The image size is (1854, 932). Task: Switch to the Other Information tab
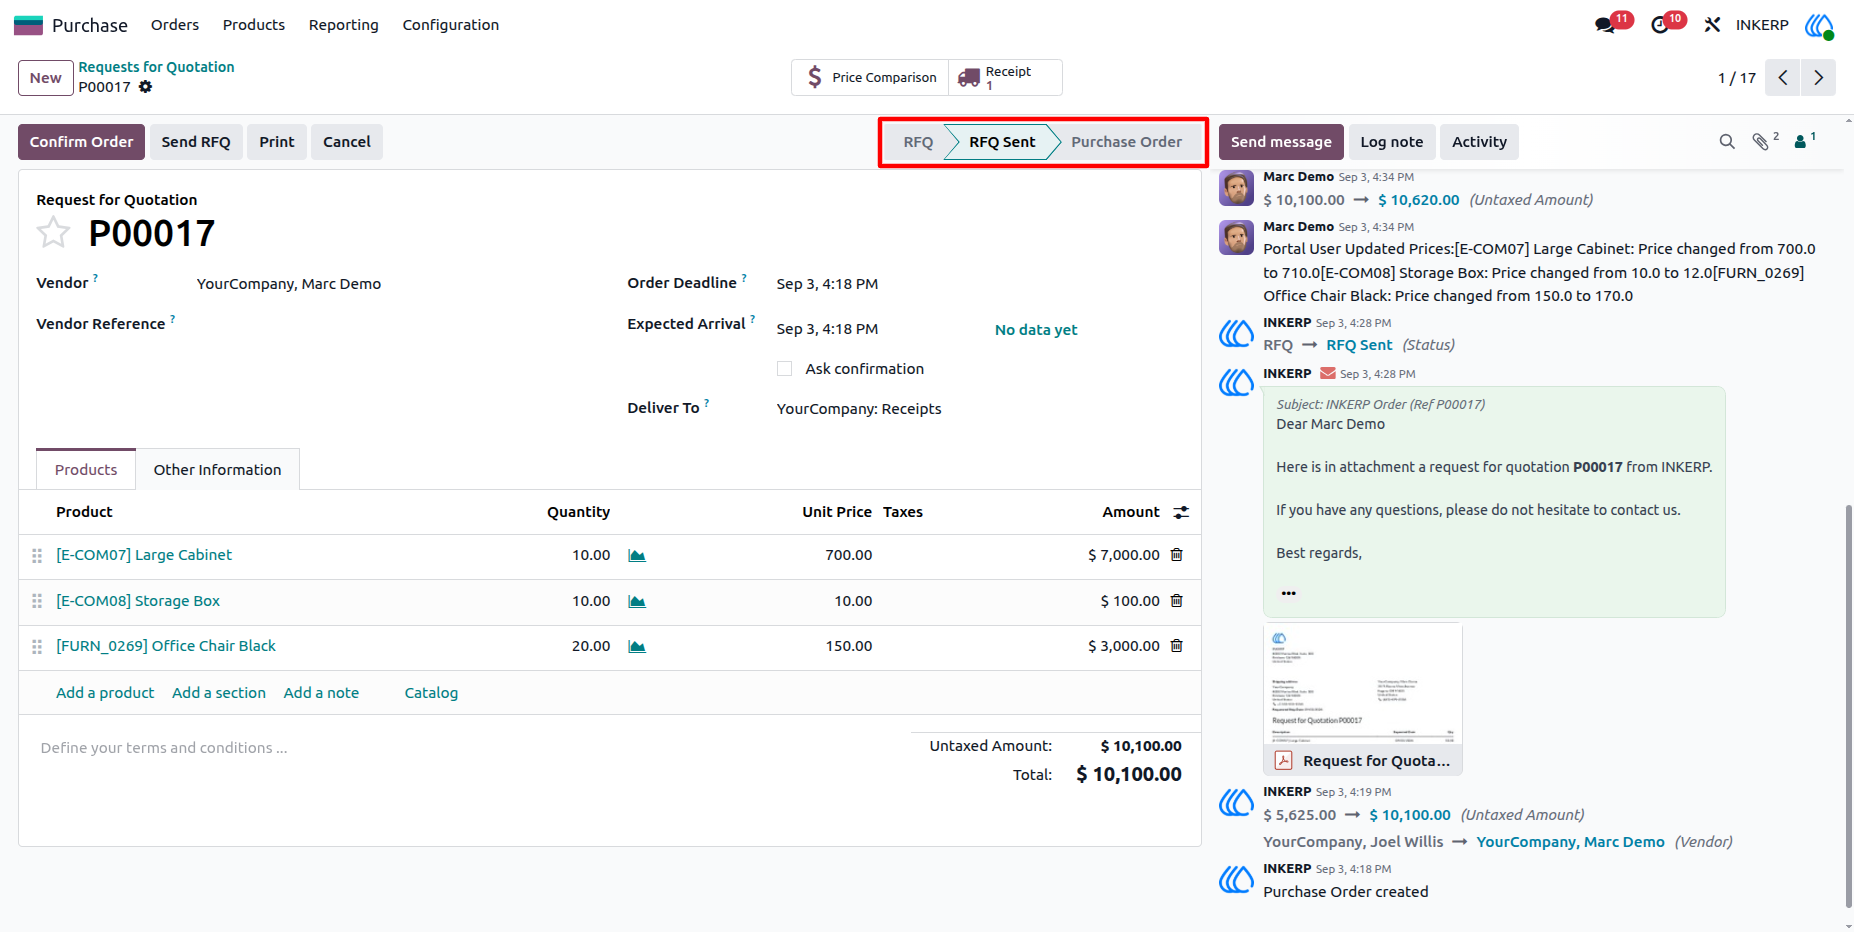(x=217, y=470)
